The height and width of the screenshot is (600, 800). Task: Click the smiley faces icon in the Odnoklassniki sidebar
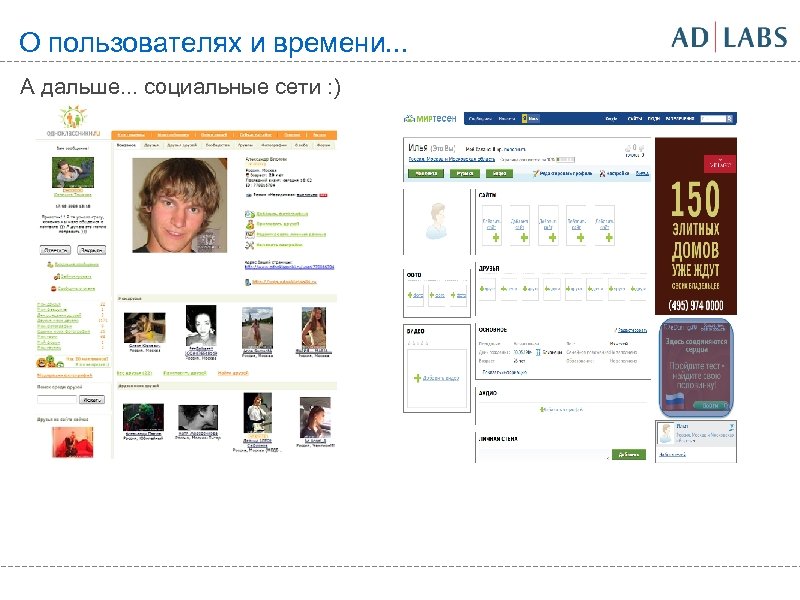(49, 362)
